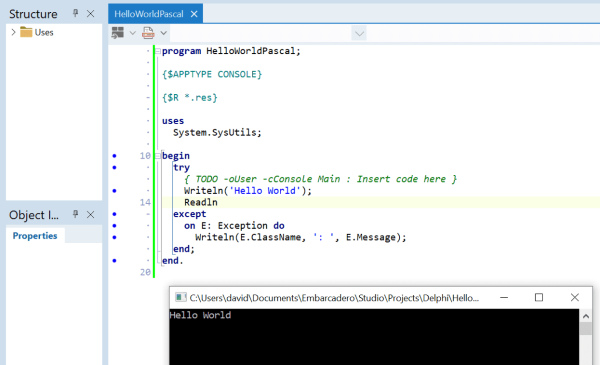Collapse the begin code block fold marker
The width and height of the screenshot is (600, 365).
(158, 156)
